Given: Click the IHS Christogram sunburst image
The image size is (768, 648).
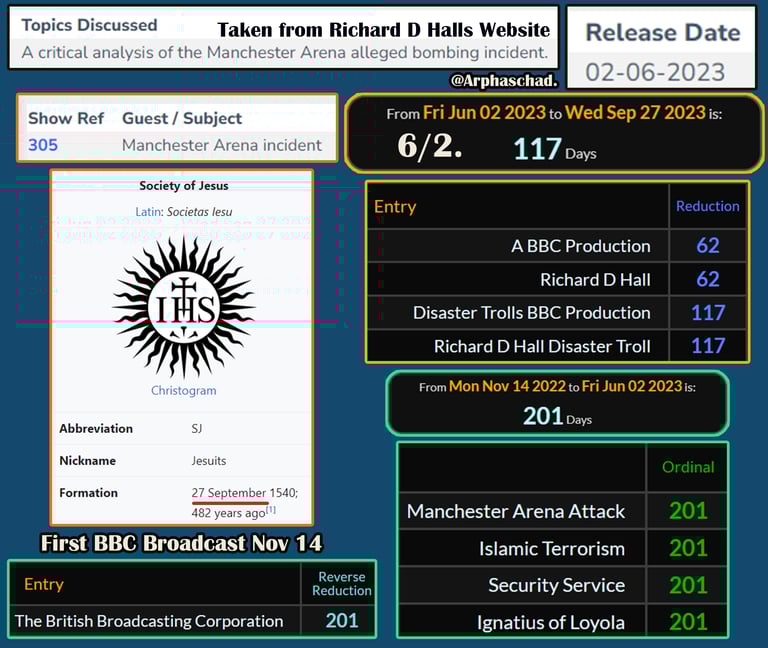Looking at the screenshot, I should click(184, 308).
